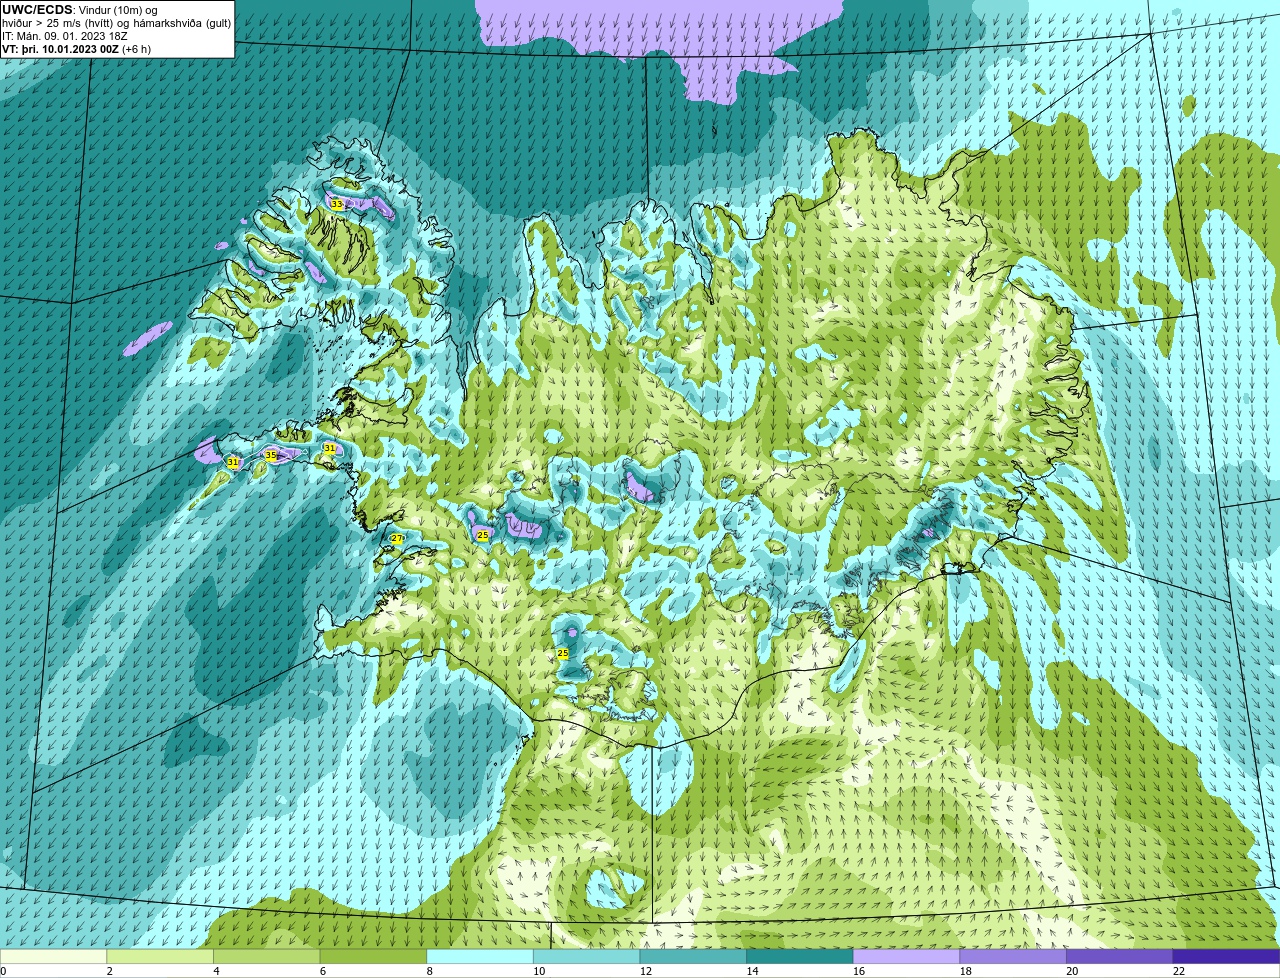Click the legend scale value "8"

point(429,971)
